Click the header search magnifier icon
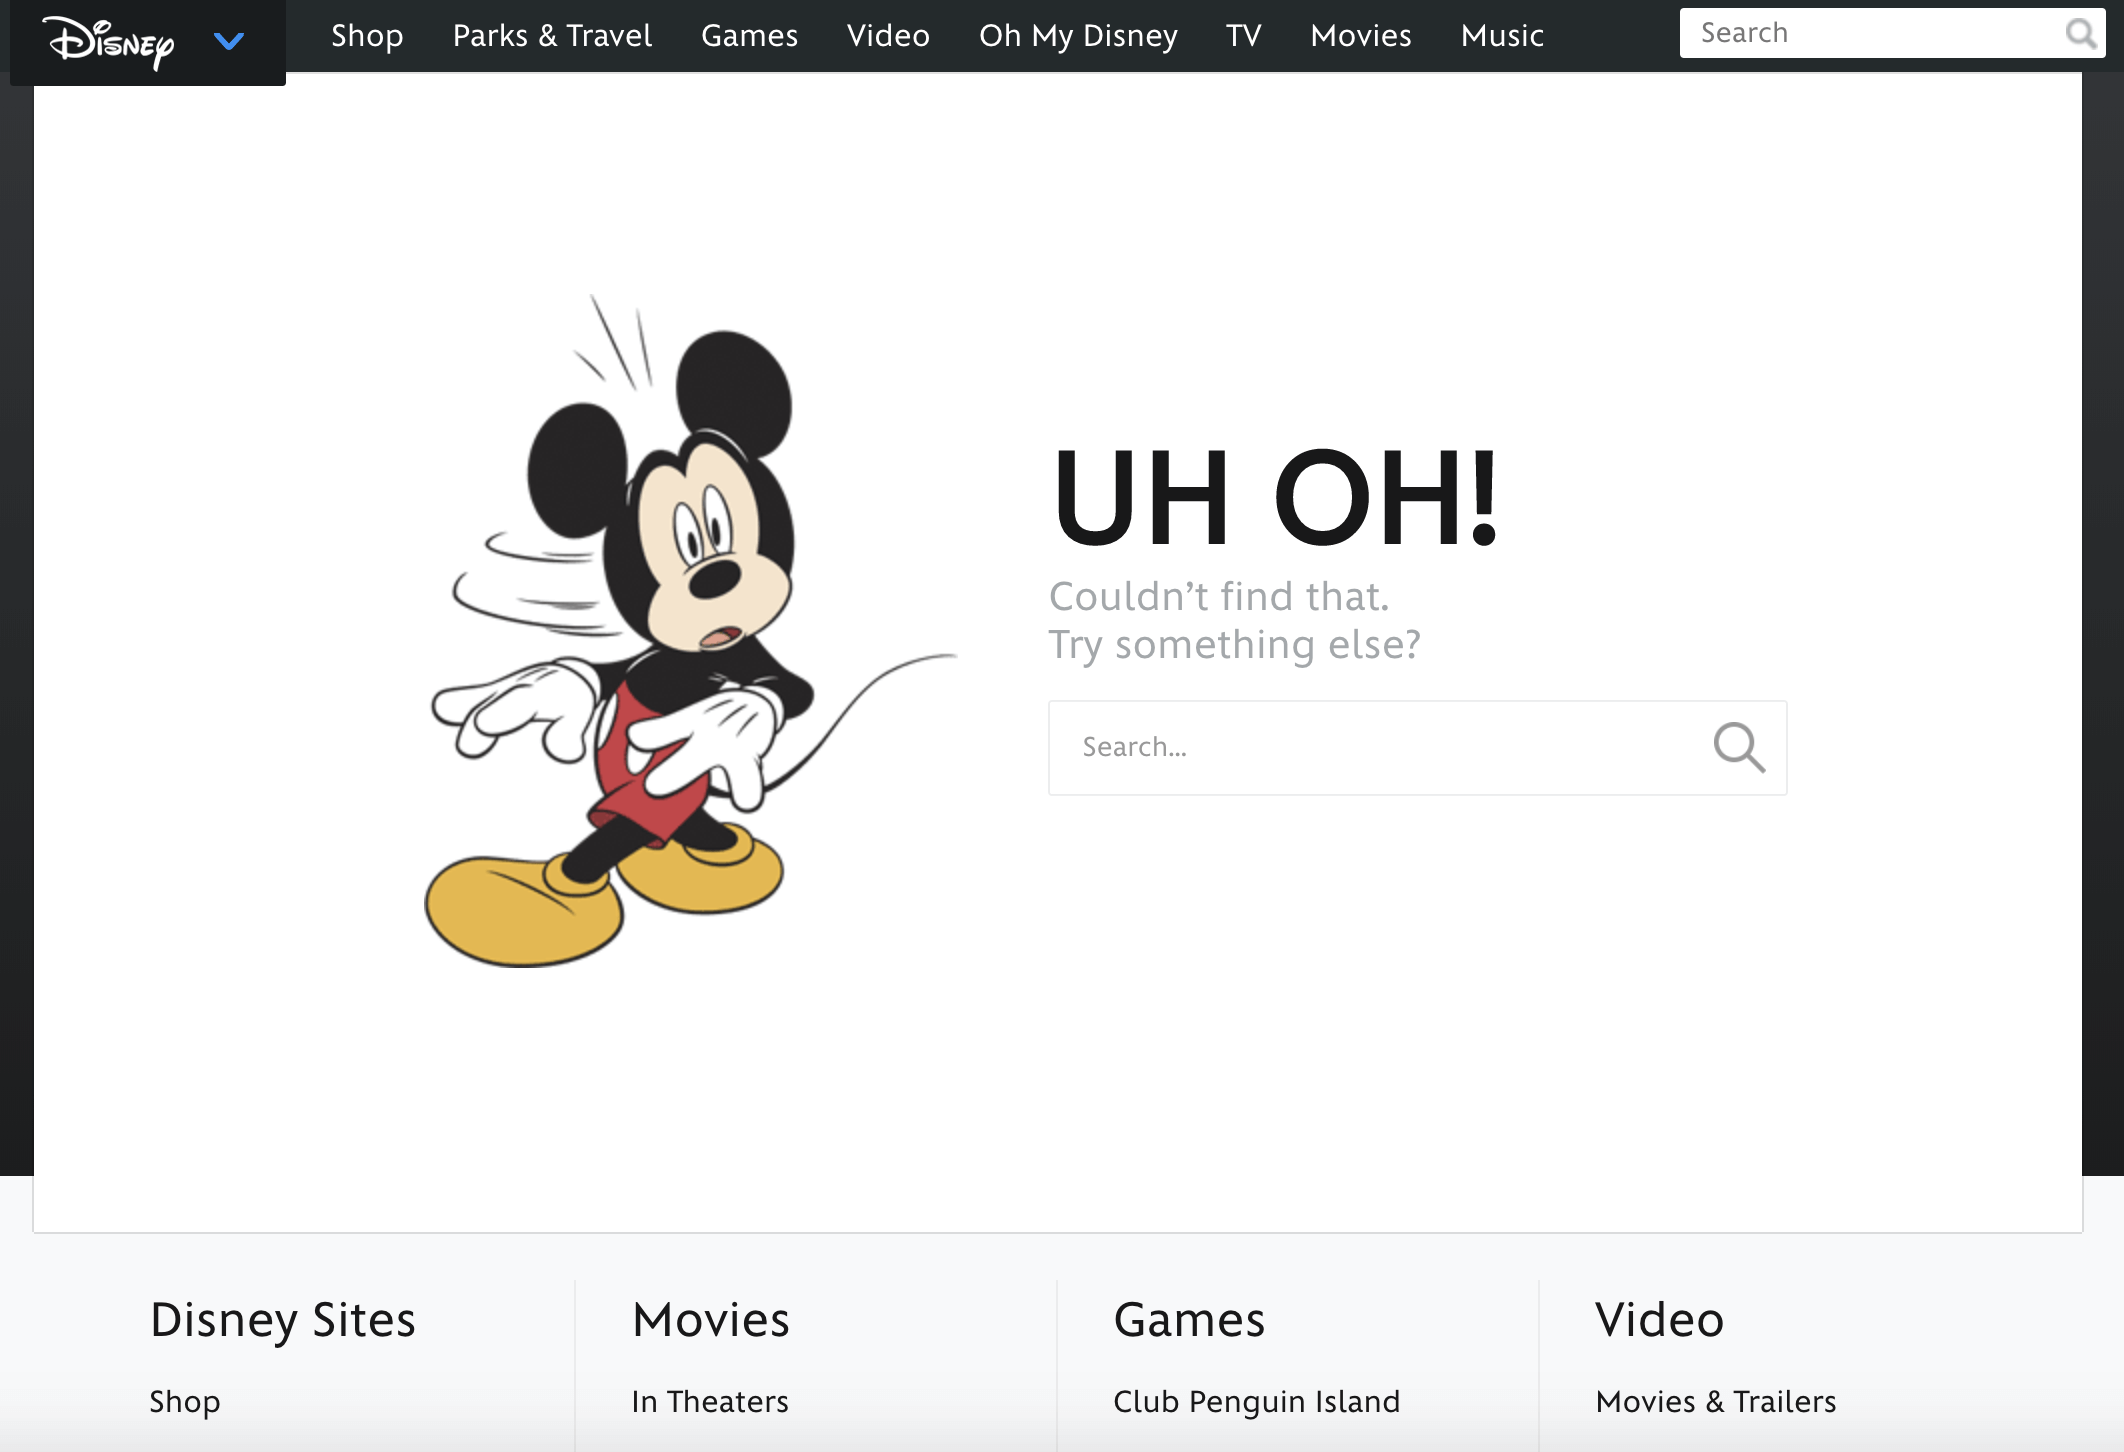2124x1452 pixels. tap(2081, 34)
